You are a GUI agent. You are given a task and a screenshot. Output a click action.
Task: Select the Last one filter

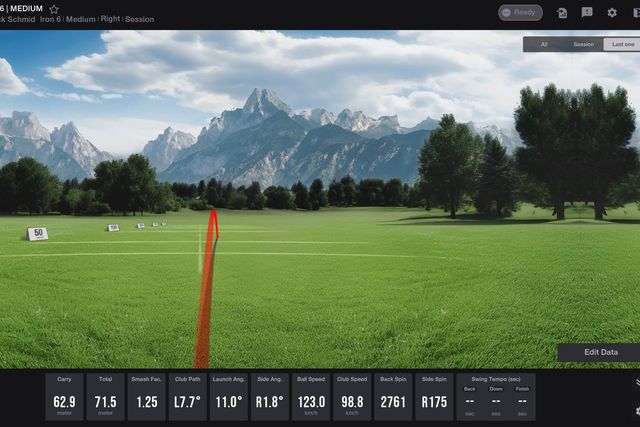[x=622, y=45]
